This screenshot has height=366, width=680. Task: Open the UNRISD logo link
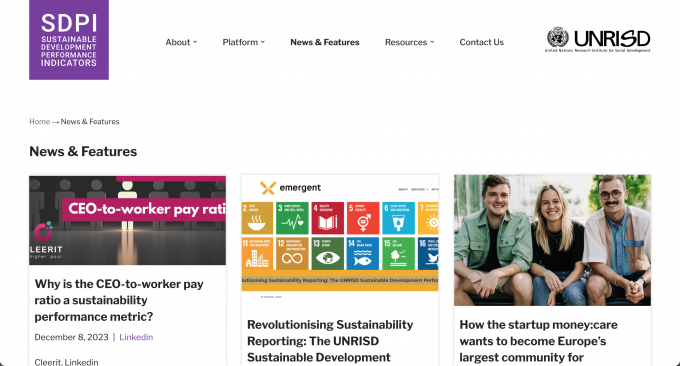click(x=598, y=39)
